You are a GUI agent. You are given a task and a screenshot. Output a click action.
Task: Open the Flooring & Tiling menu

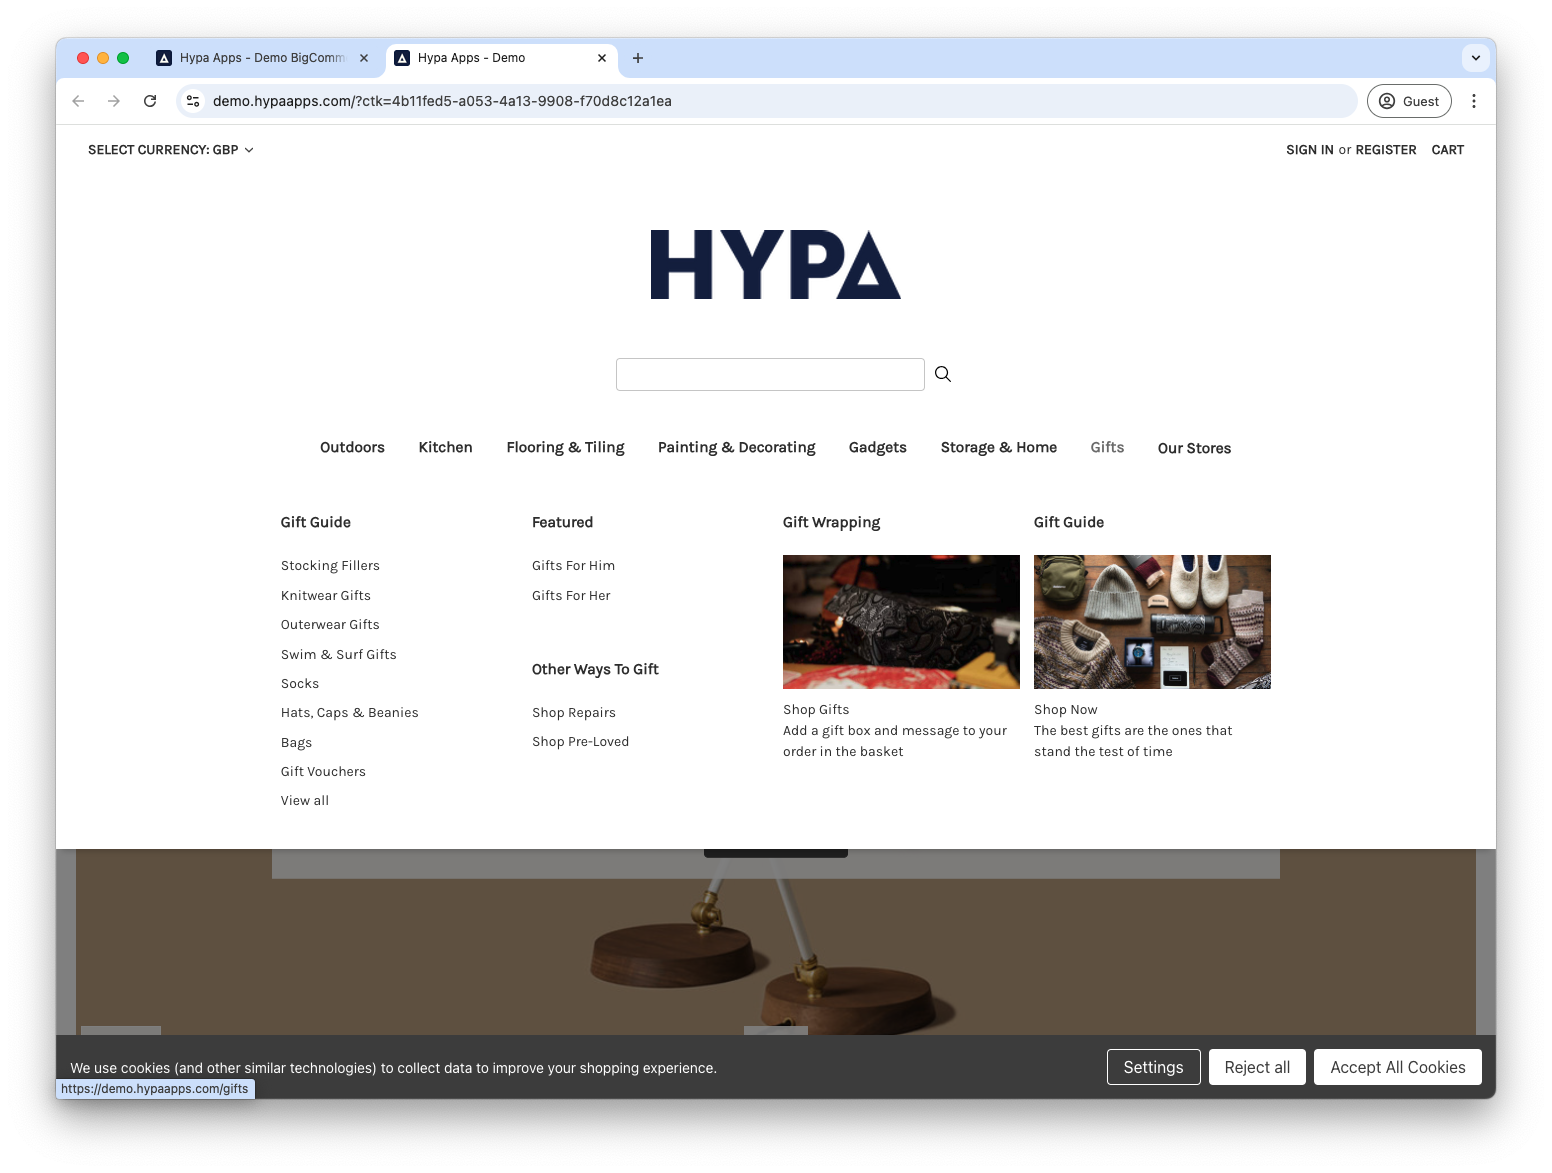coord(565,447)
